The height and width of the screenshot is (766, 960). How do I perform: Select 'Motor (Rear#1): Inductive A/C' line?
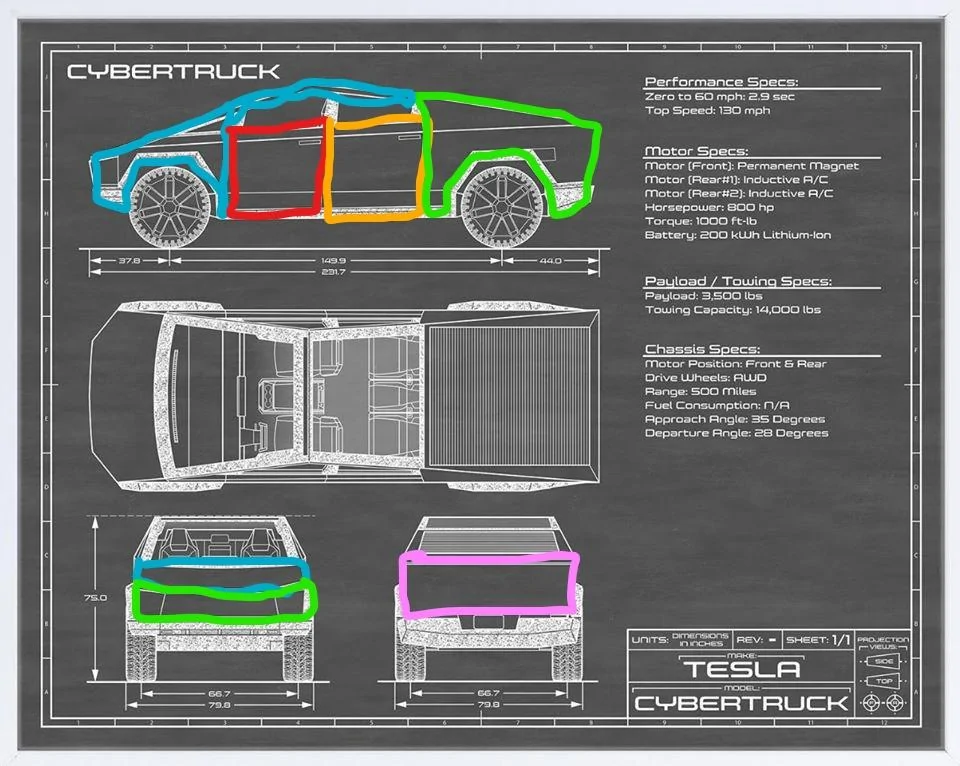[736, 179]
